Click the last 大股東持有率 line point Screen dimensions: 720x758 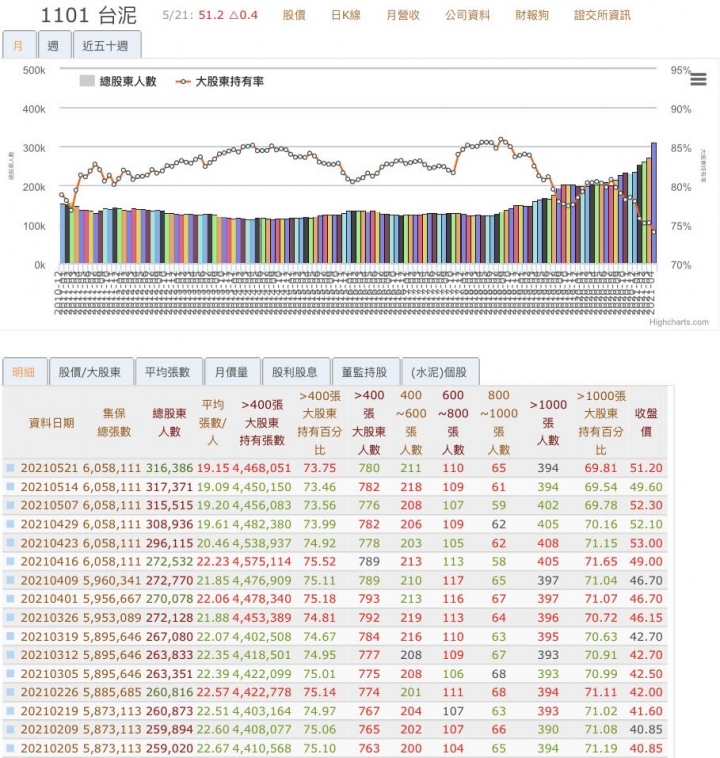pos(654,232)
